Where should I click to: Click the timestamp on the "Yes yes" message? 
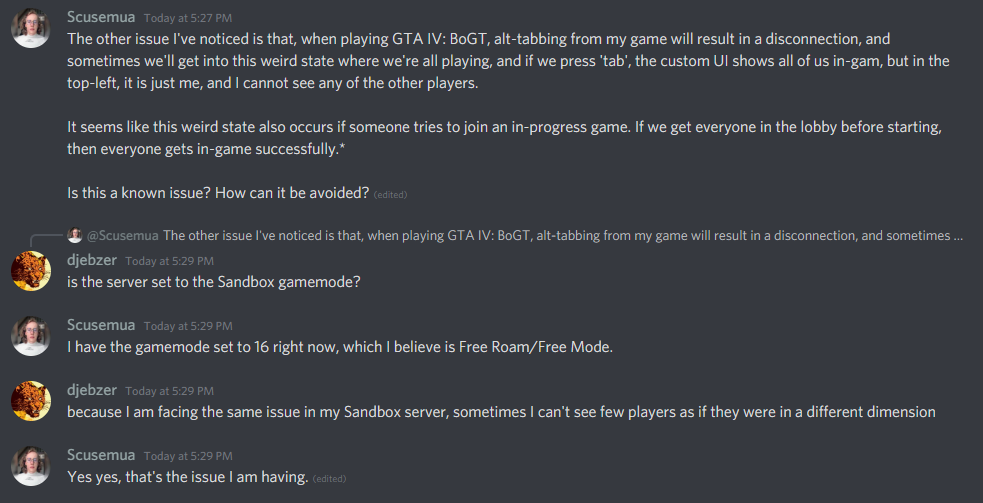pos(188,456)
